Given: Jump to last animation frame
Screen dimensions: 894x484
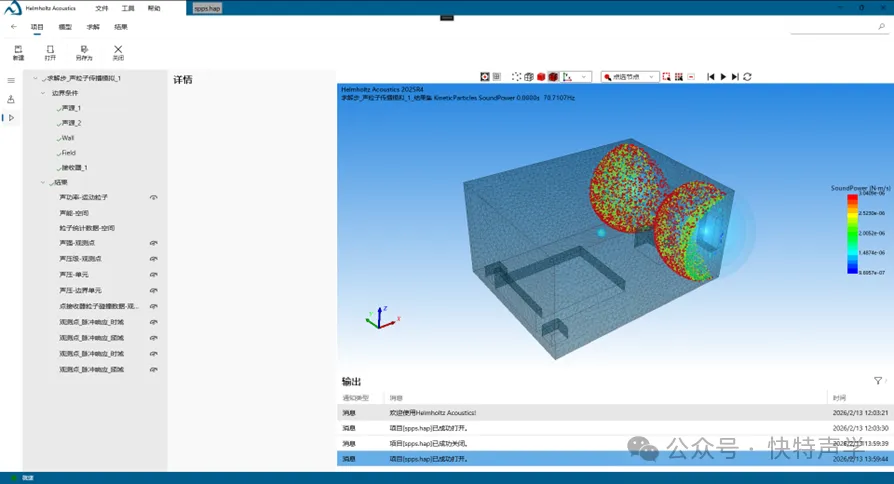Looking at the screenshot, I should pyautogui.click(x=735, y=76).
